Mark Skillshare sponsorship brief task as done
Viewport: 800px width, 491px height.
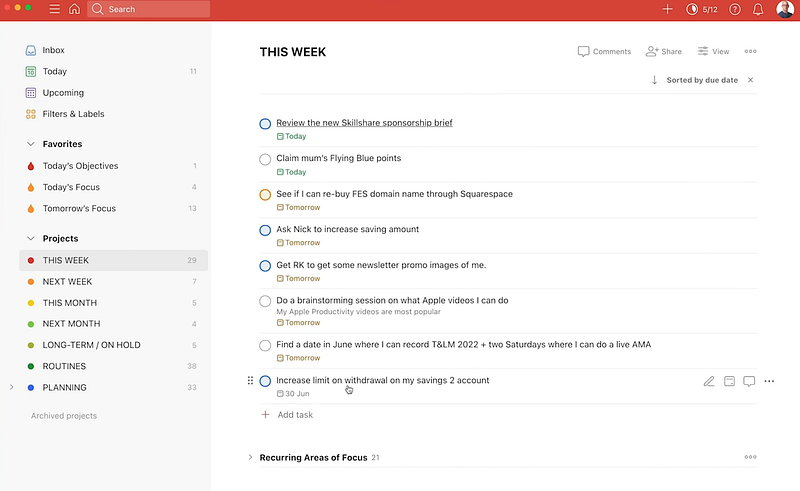(x=265, y=124)
